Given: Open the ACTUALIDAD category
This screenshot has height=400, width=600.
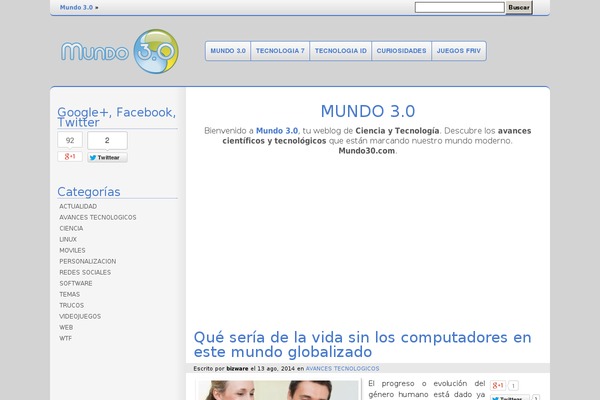Looking at the screenshot, I should pos(78,206).
